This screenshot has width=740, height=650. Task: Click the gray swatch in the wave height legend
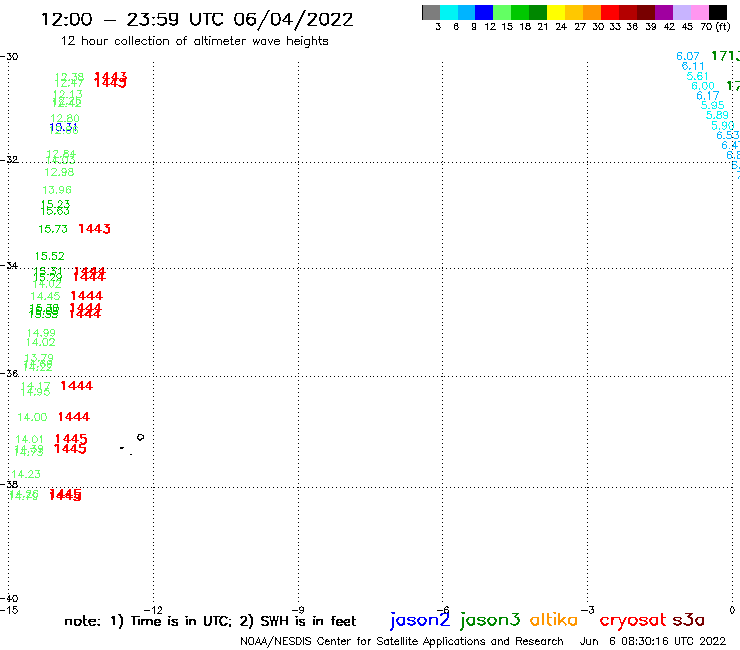point(431,12)
